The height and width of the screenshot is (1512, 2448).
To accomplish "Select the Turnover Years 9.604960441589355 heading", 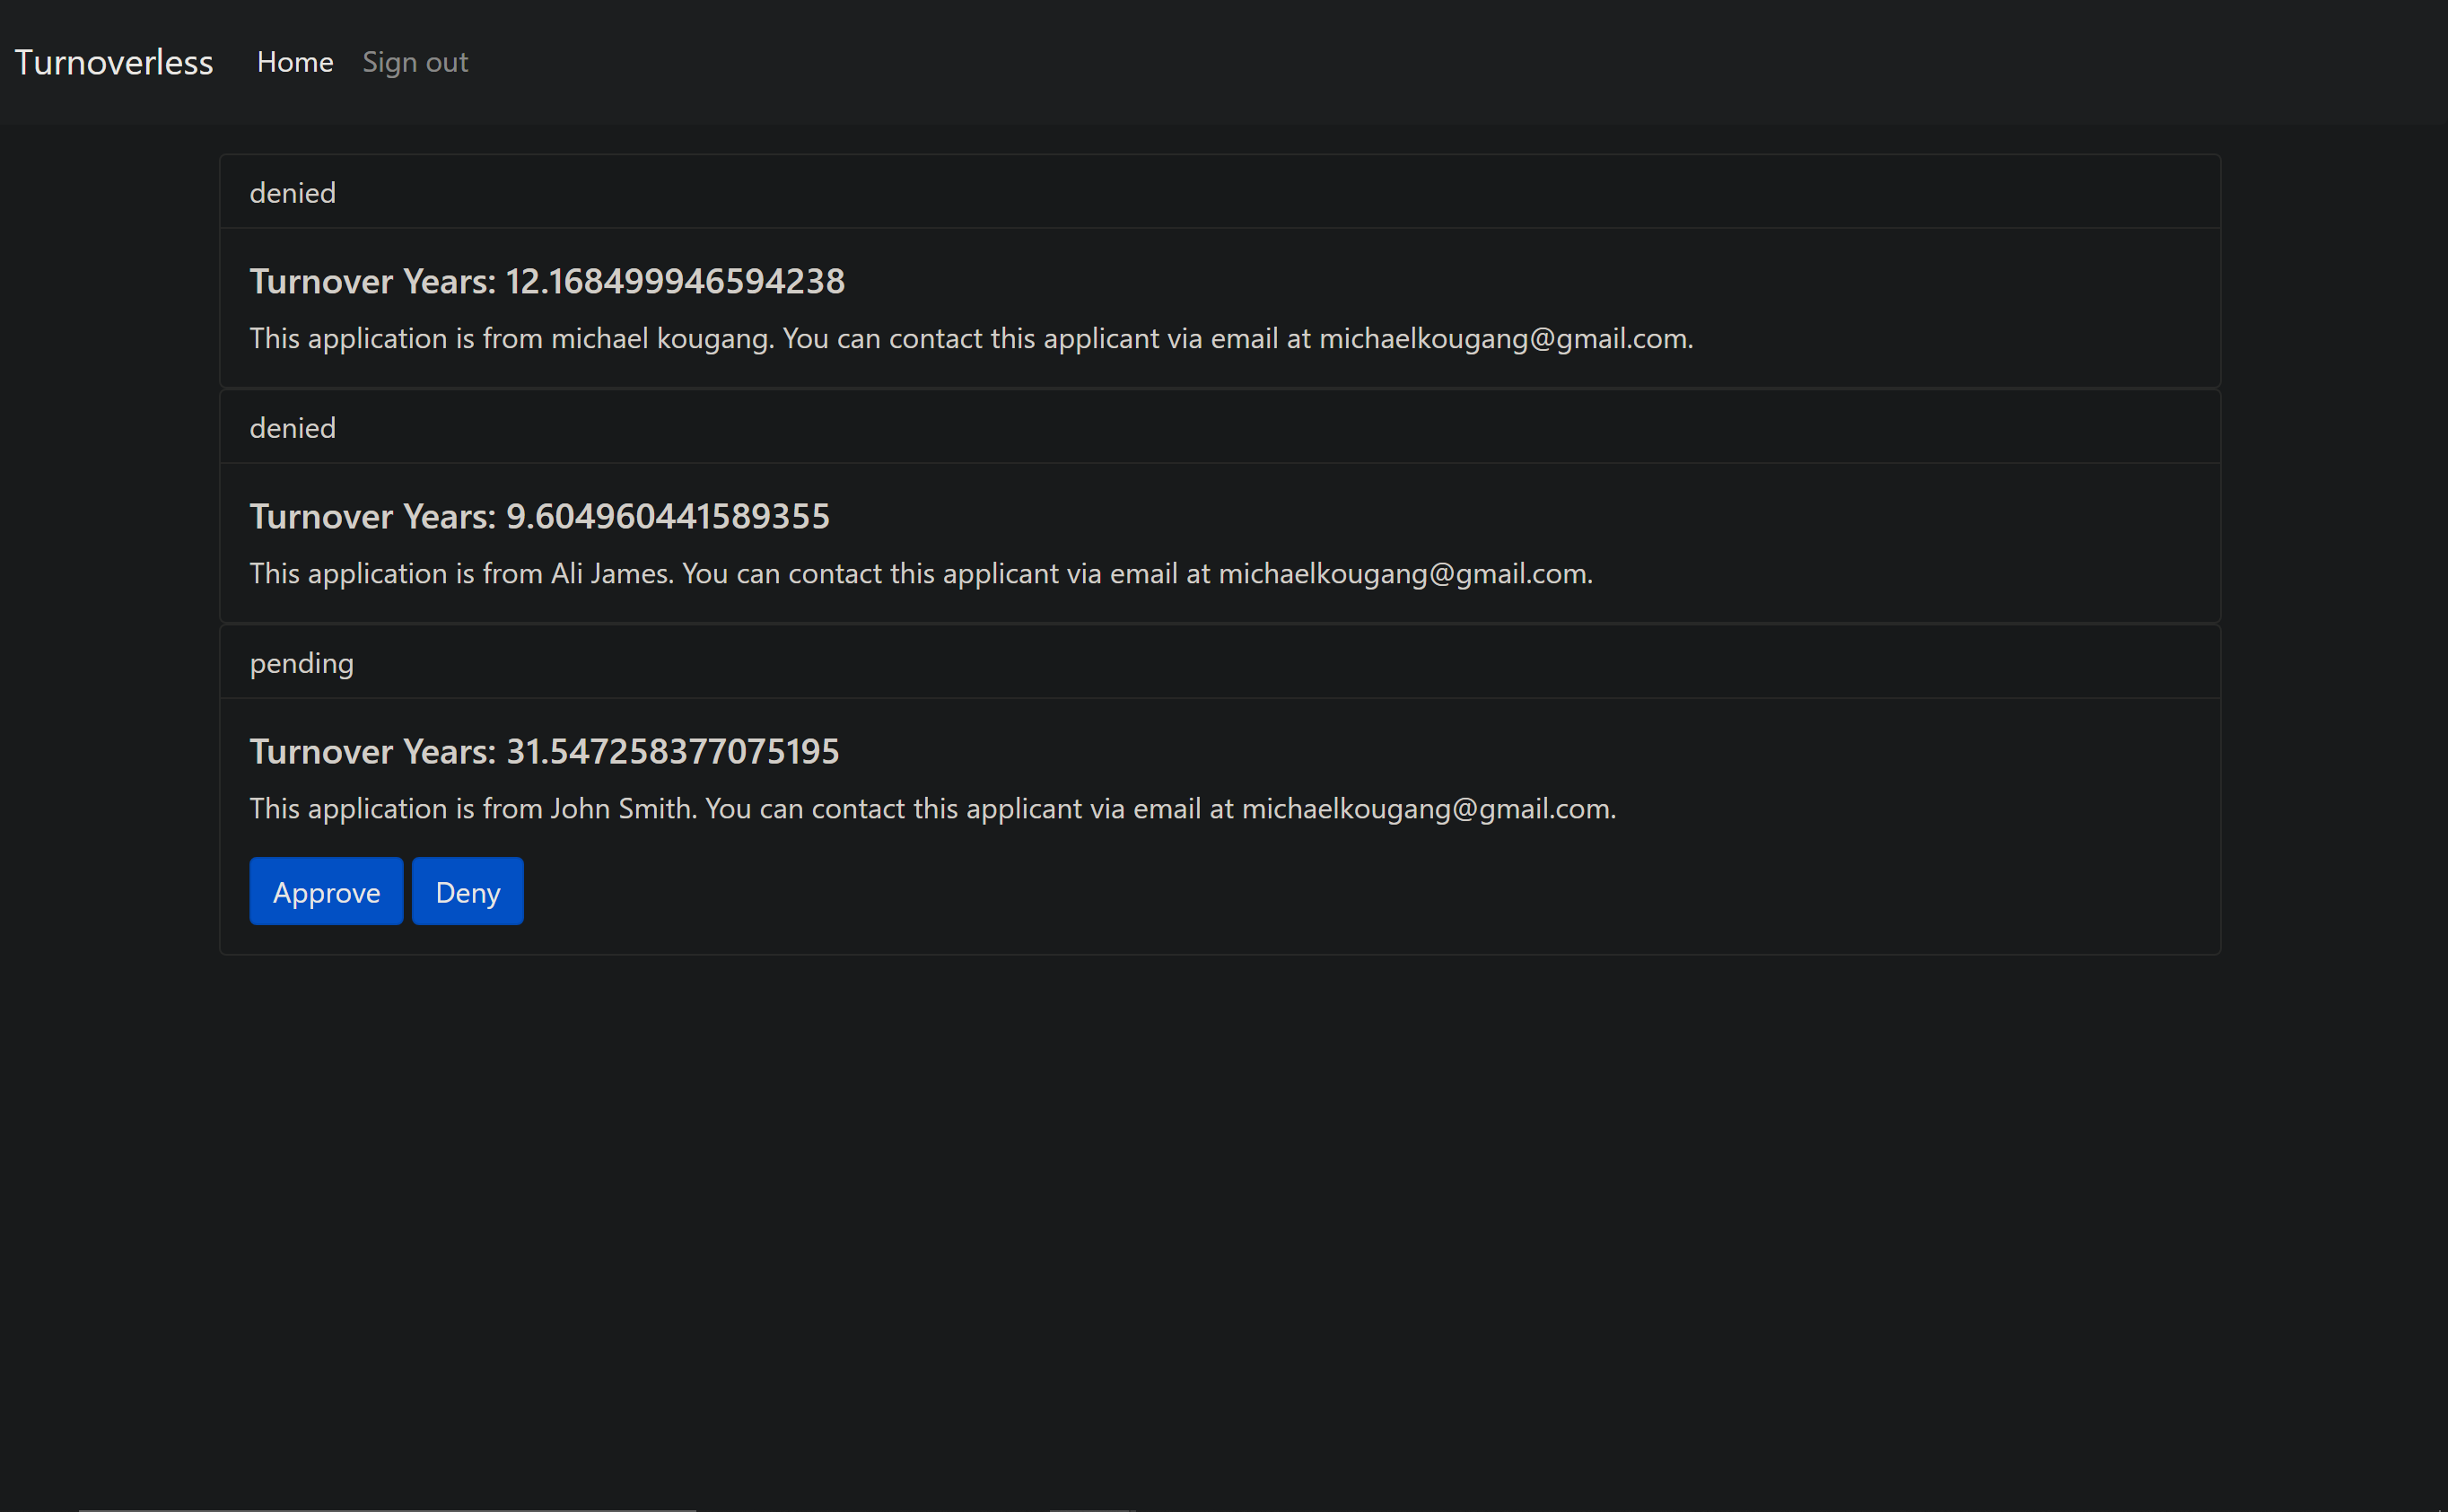I will pos(539,516).
